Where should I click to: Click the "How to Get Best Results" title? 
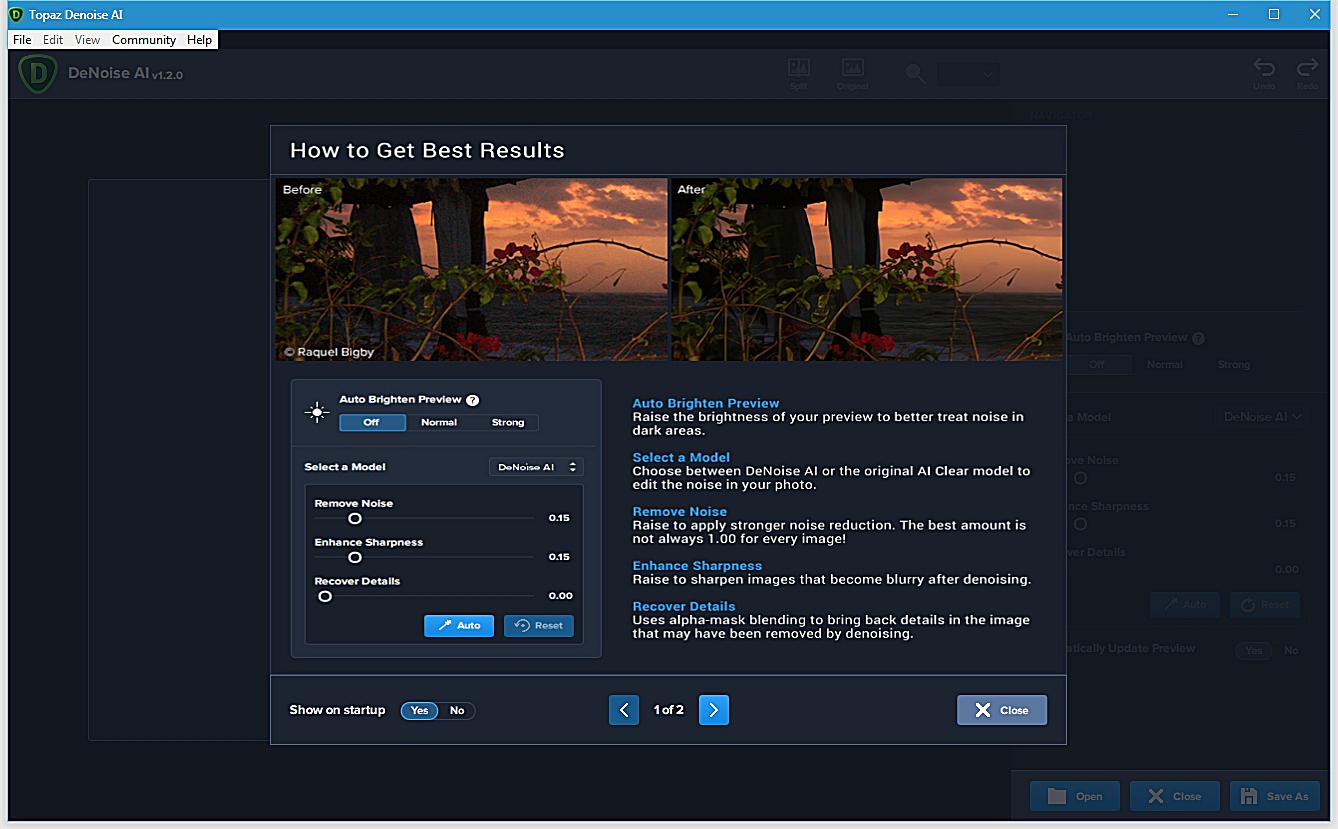[x=427, y=151]
